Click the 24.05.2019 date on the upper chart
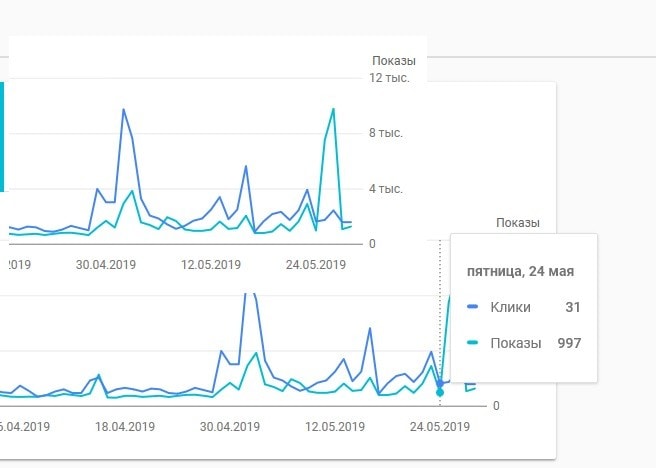This screenshot has height=468, width=656. pyautogui.click(x=316, y=265)
